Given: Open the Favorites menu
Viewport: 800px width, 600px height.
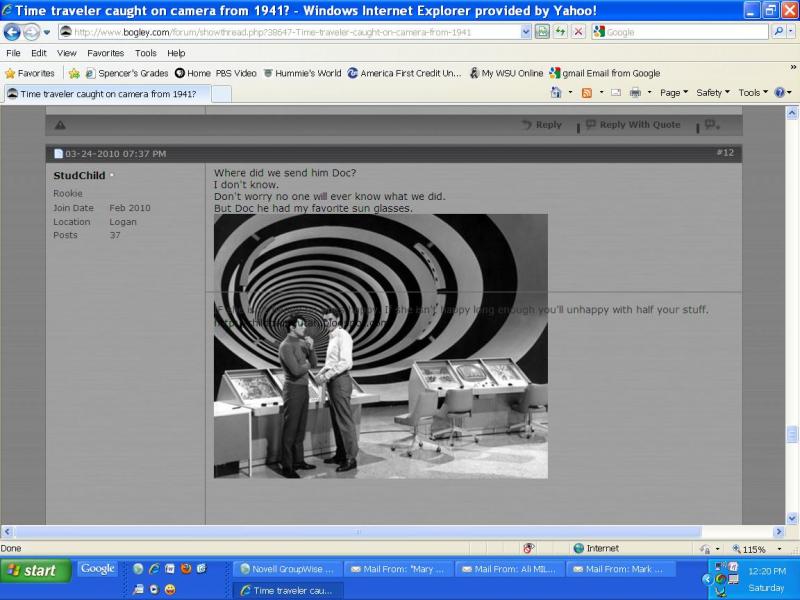Looking at the screenshot, I should click(106, 53).
